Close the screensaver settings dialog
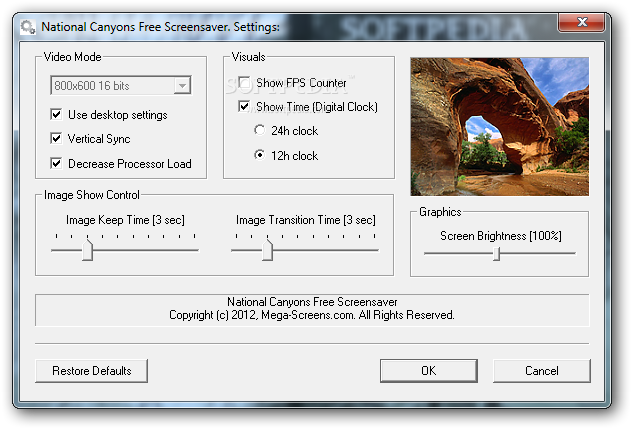Screen dimensions: 632x429 [581, 22]
